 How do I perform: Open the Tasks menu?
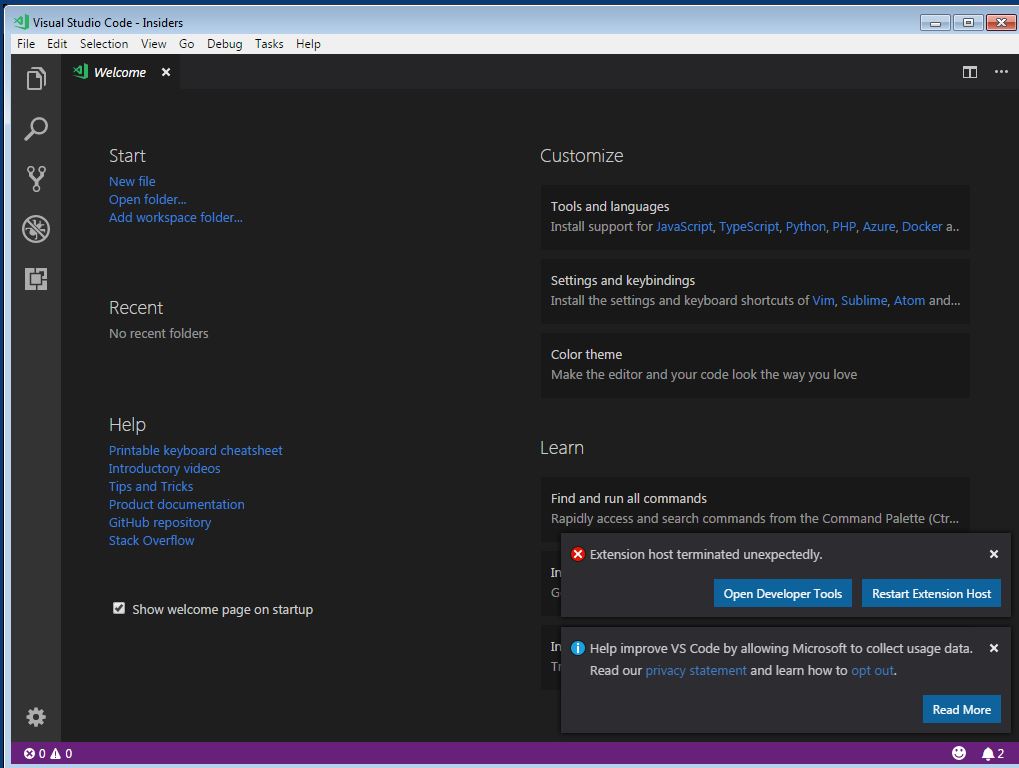pyautogui.click(x=269, y=44)
